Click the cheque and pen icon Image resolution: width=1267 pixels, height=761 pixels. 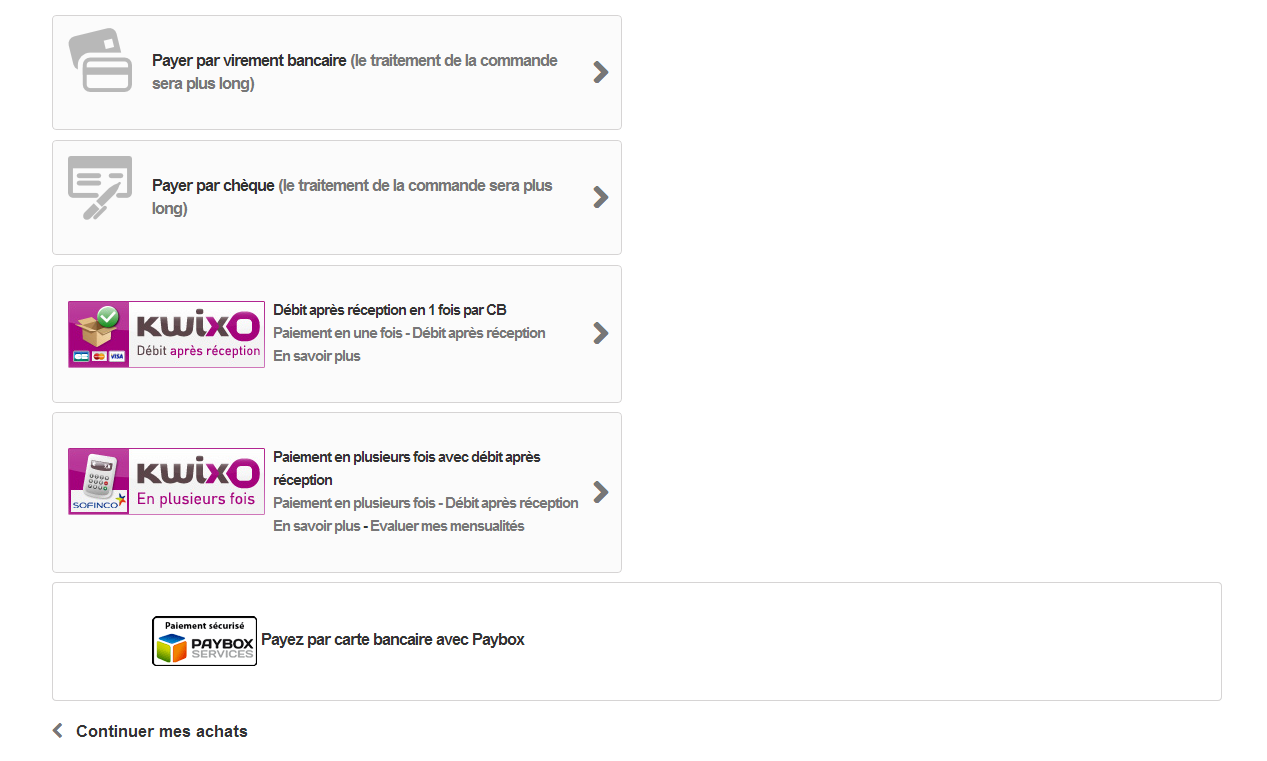tap(100, 188)
